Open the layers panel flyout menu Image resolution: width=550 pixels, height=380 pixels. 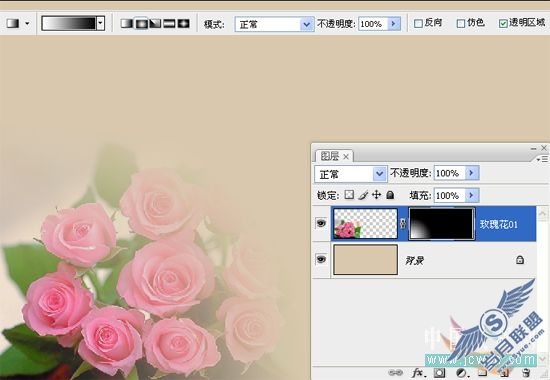542,159
